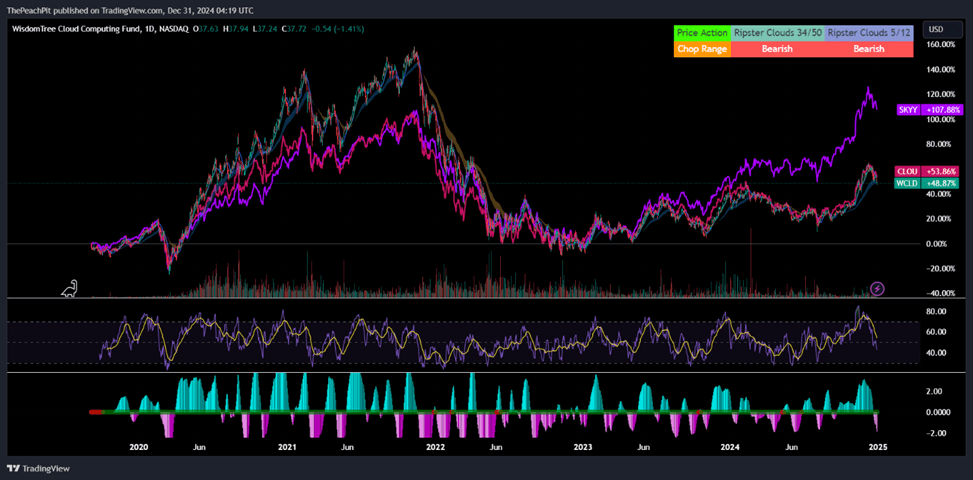973x480 pixels.
Task: Click the 2022 label on time axis
Action: point(435,448)
